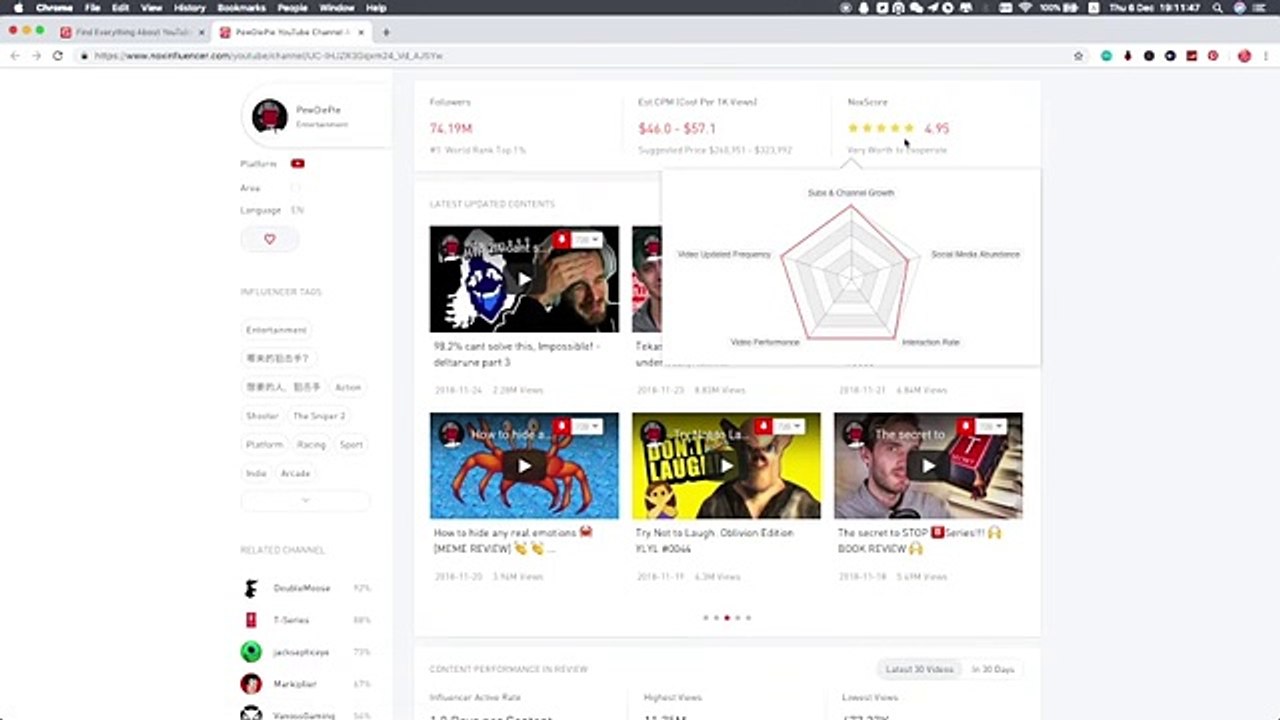Click the heart favorite button

pos(269,239)
